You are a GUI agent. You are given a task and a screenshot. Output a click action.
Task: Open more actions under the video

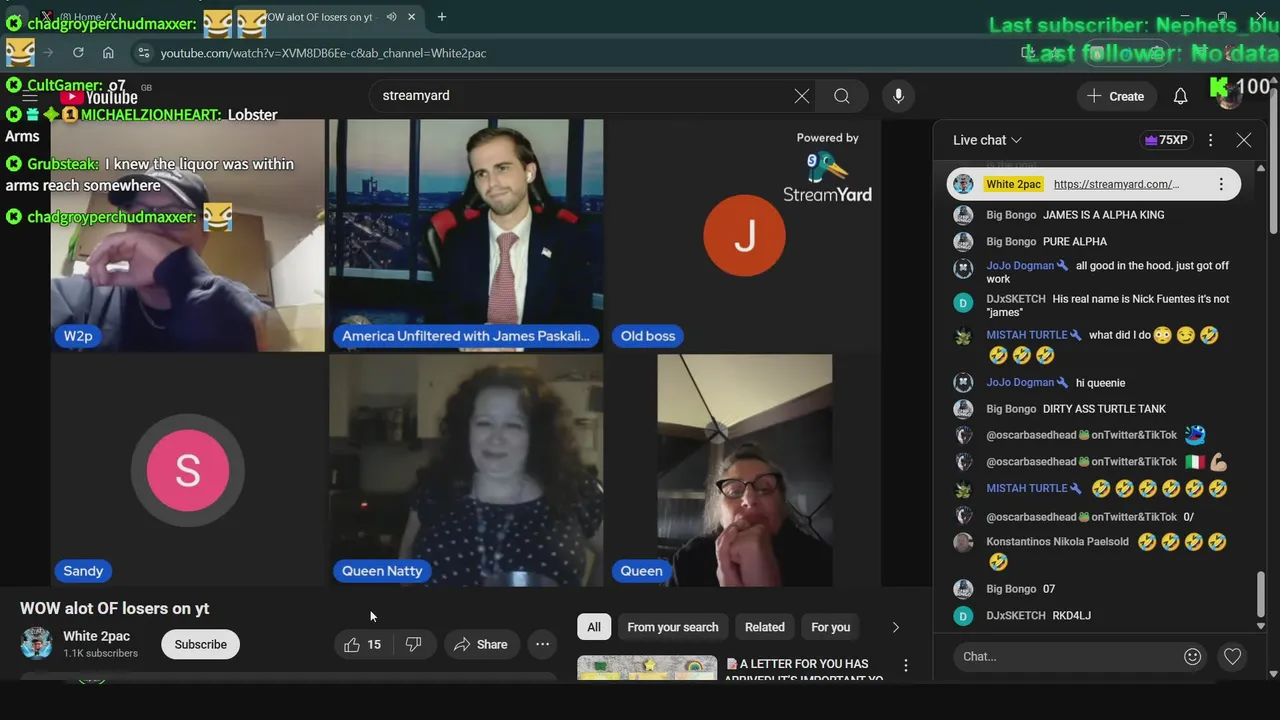(x=542, y=645)
